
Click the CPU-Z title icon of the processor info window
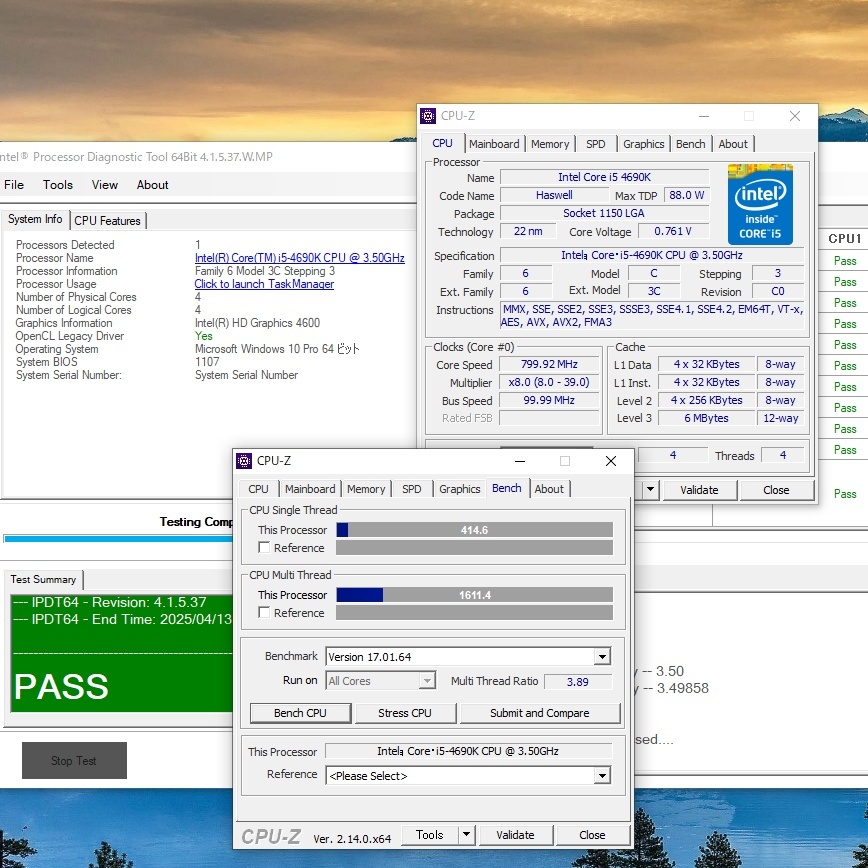point(428,116)
